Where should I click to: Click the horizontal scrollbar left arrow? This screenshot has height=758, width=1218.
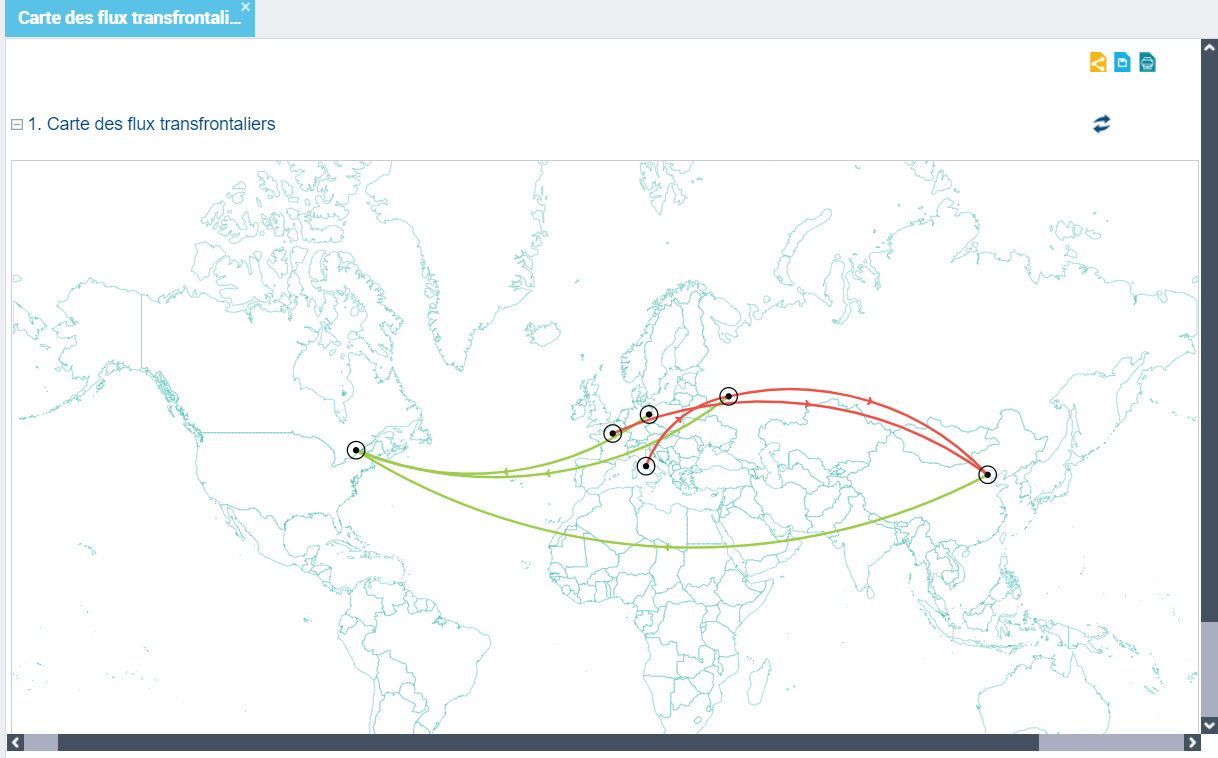click(x=14, y=743)
